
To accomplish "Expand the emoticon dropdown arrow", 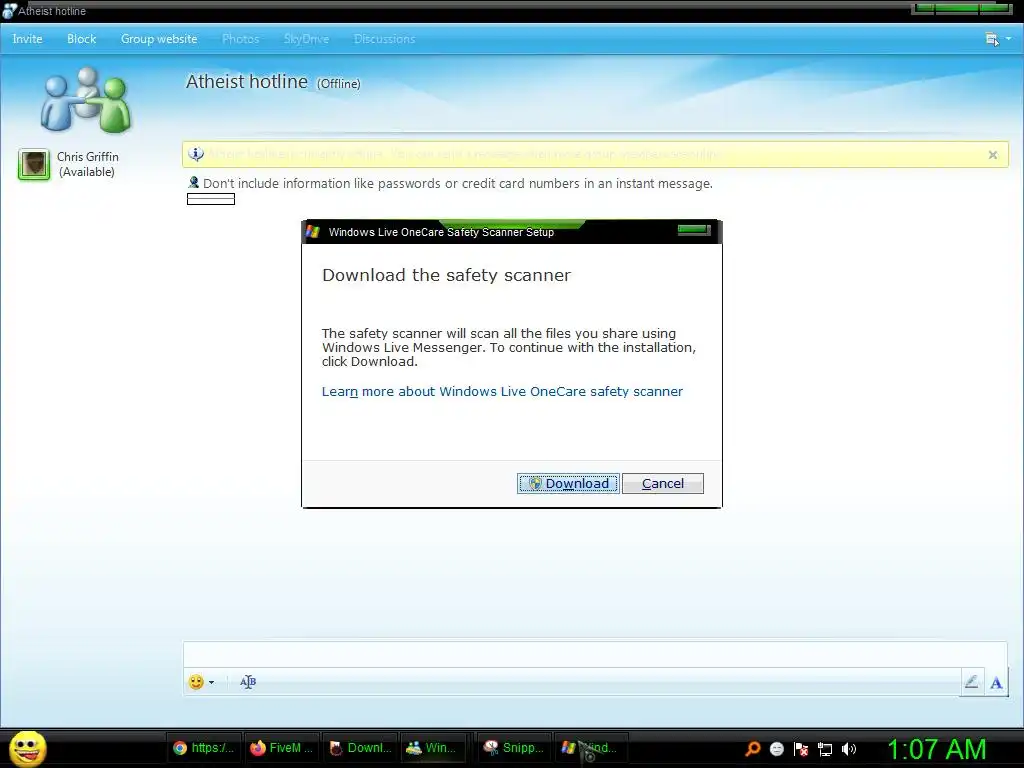I will (x=212, y=682).
